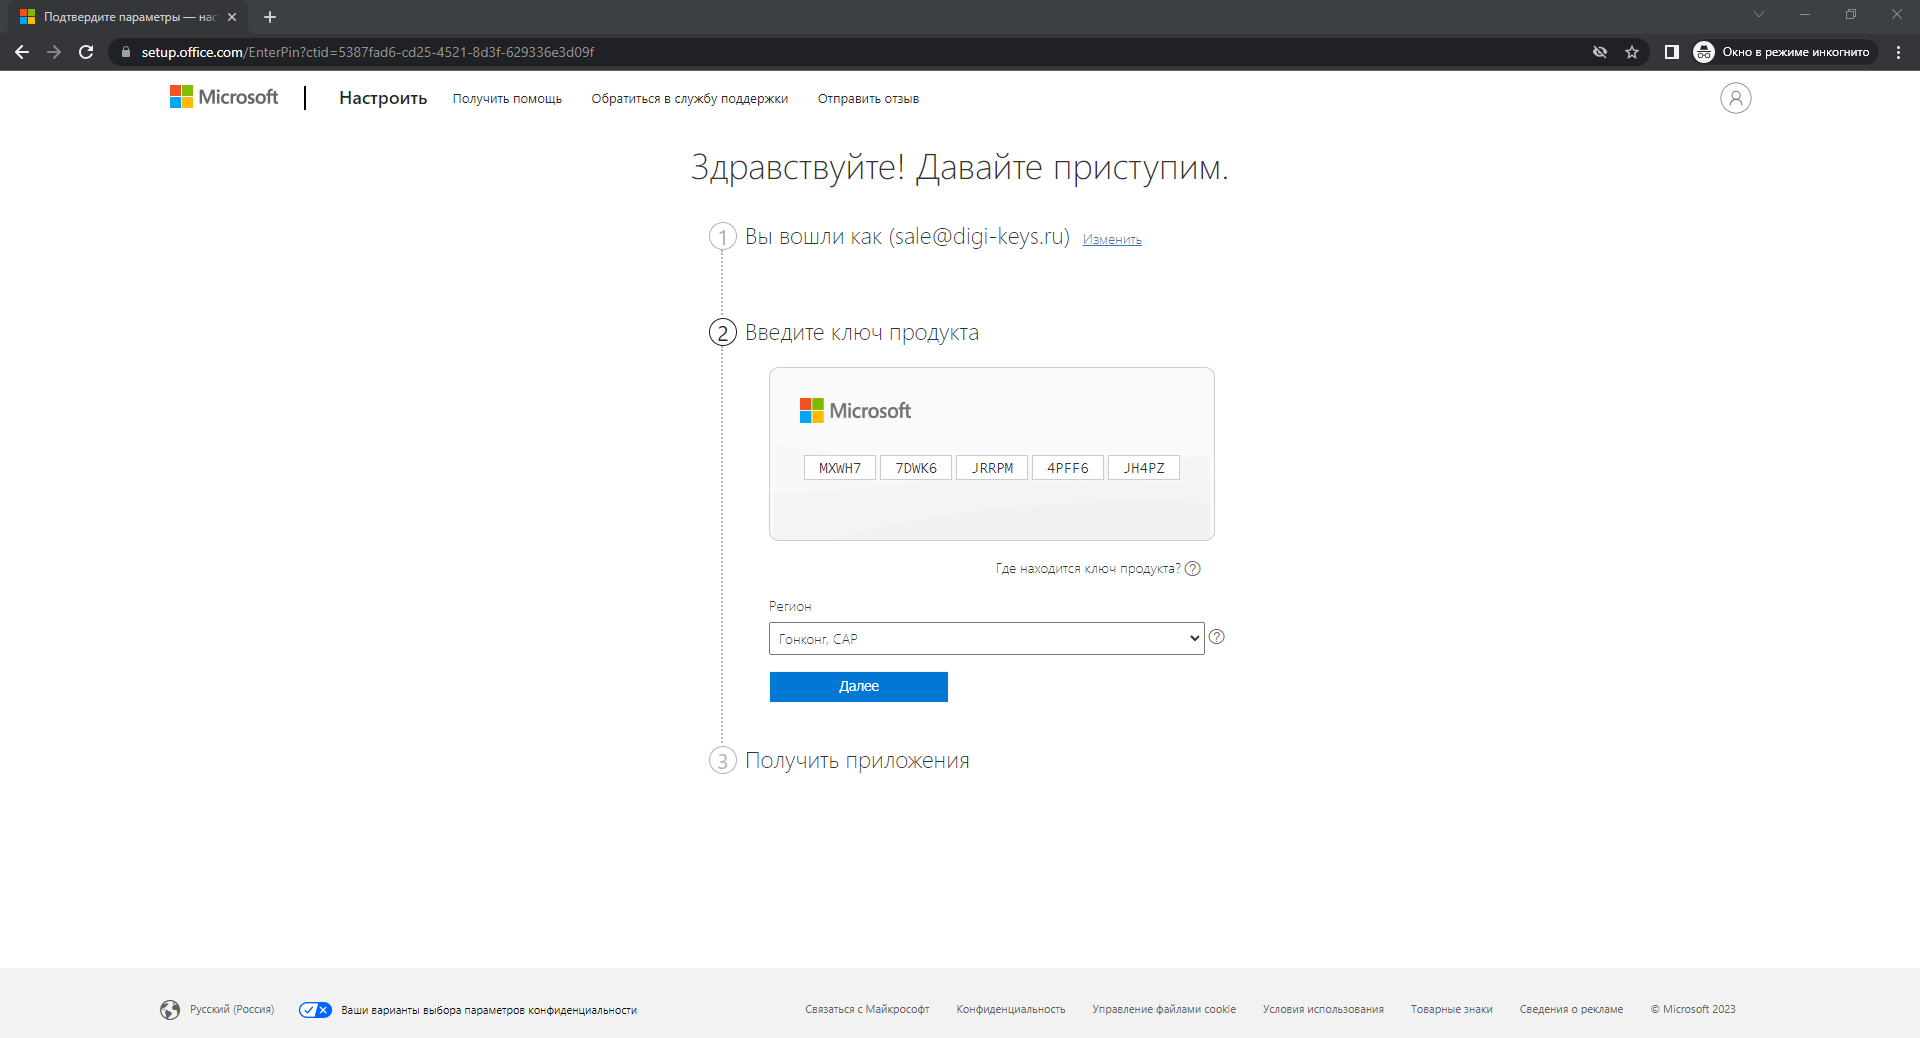Click the Вы вошли как (sale@digi-keys.ru) text

[x=907, y=237]
